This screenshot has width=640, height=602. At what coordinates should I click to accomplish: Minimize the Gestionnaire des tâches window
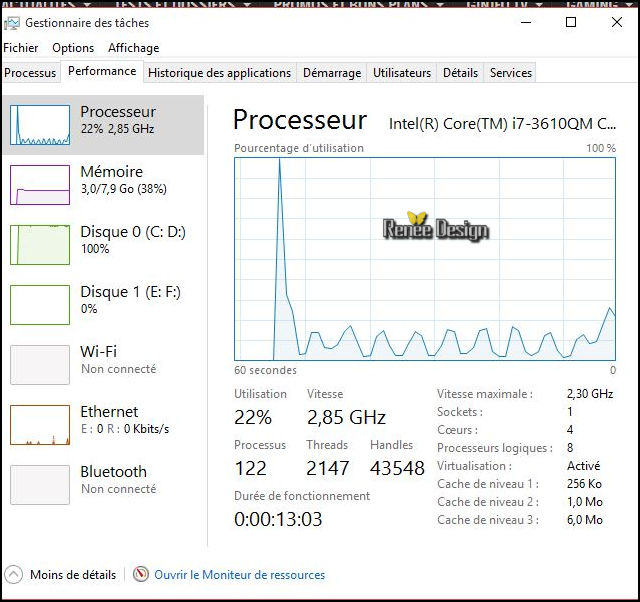(526, 22)
